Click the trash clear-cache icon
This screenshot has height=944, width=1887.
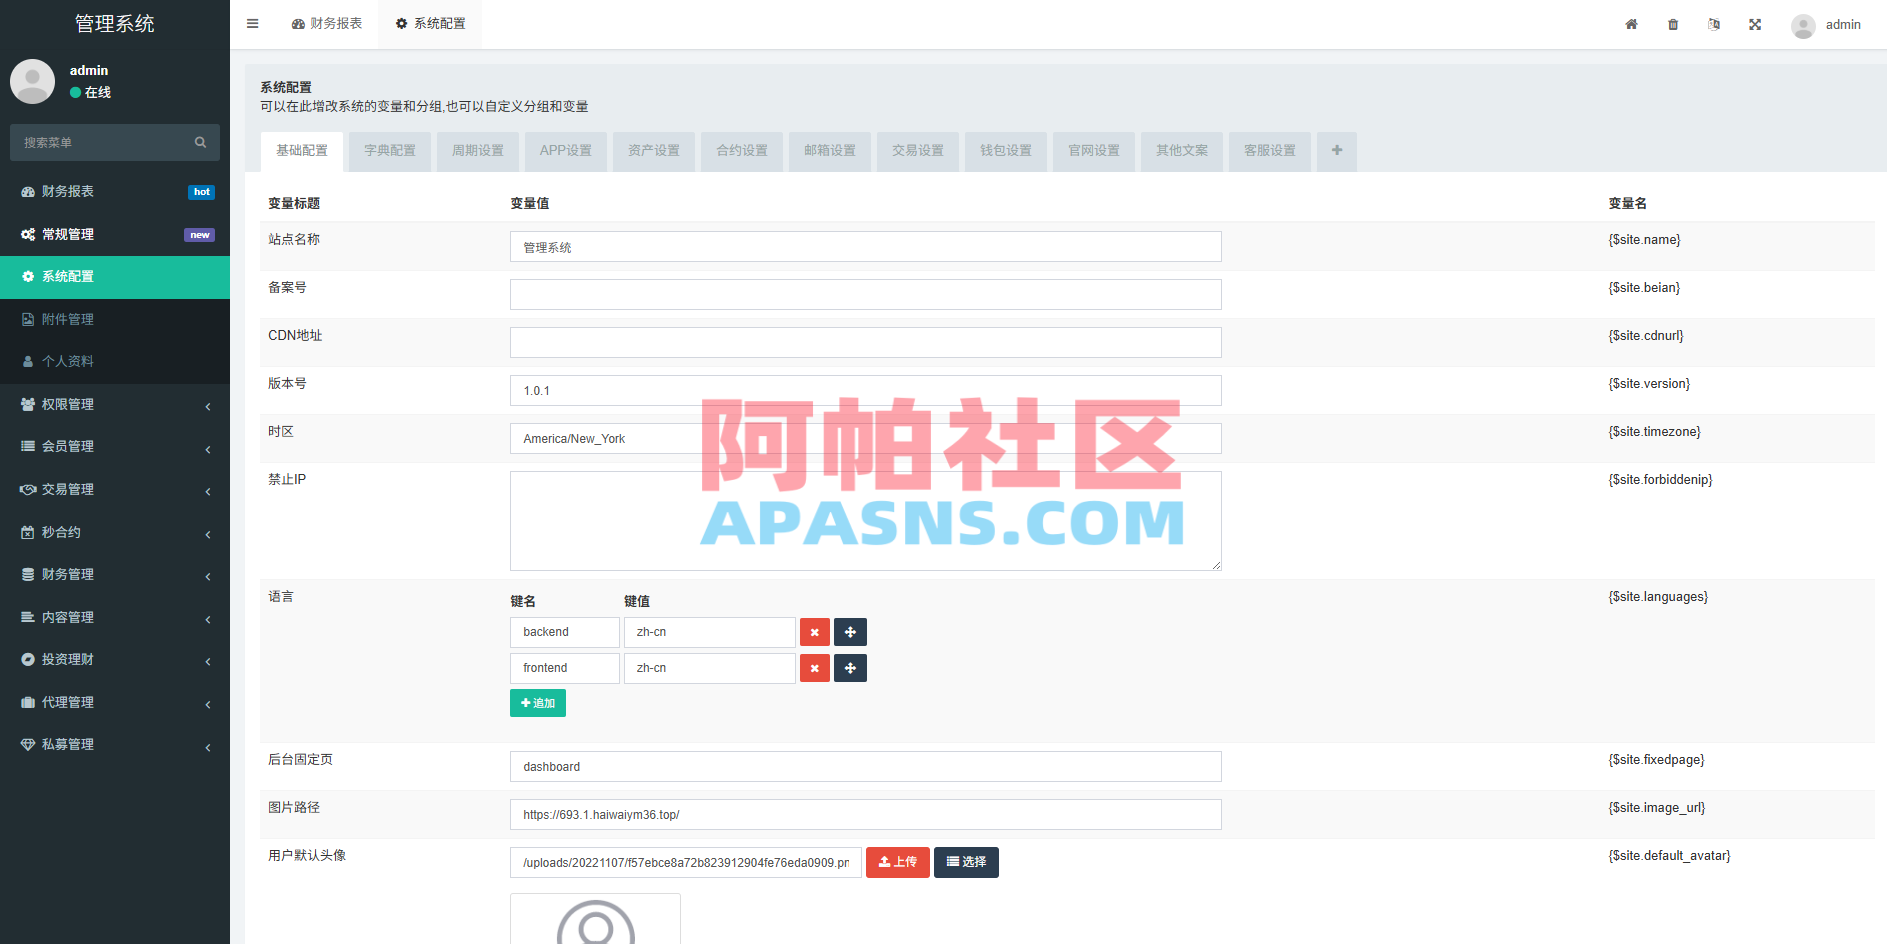coord(1673,24)
